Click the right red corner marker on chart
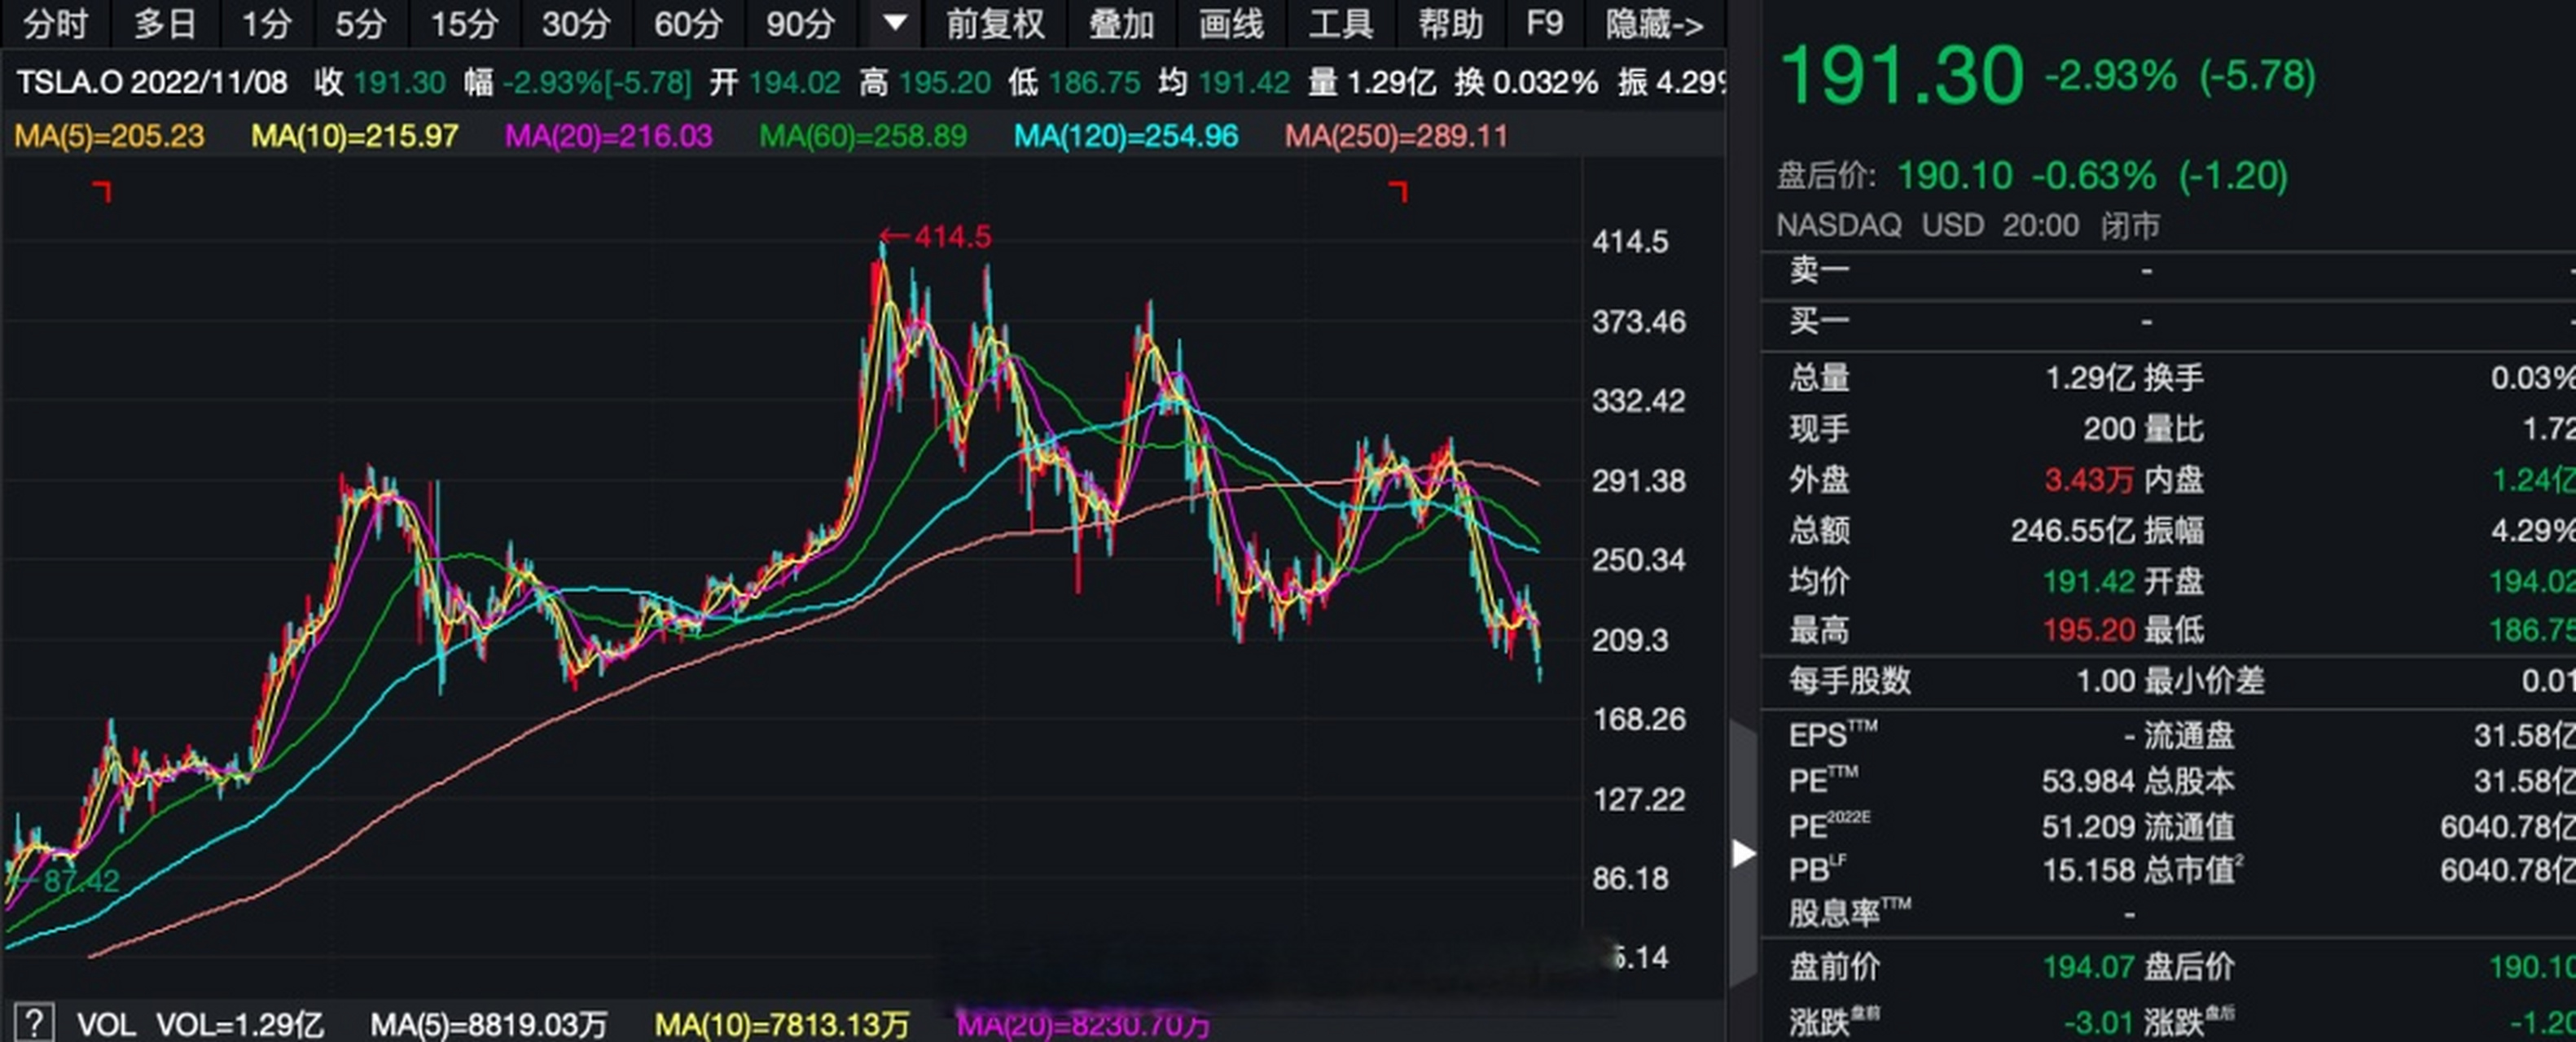The height and width of the screenshot is (1042, 2576). (1399, 191)
